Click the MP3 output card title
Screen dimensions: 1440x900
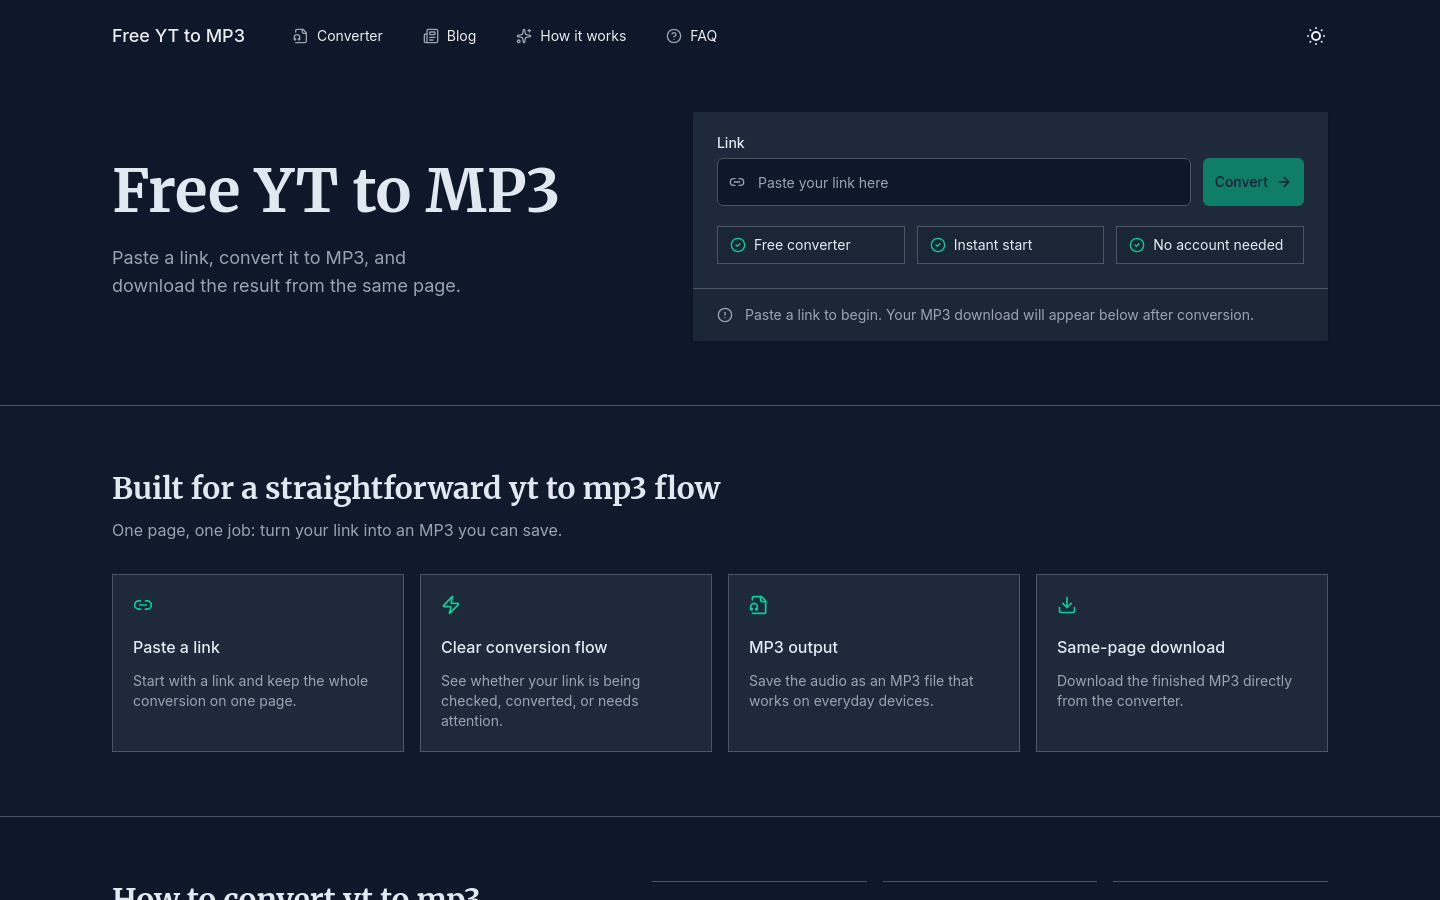pyautogui.click(x=793, y=647)
